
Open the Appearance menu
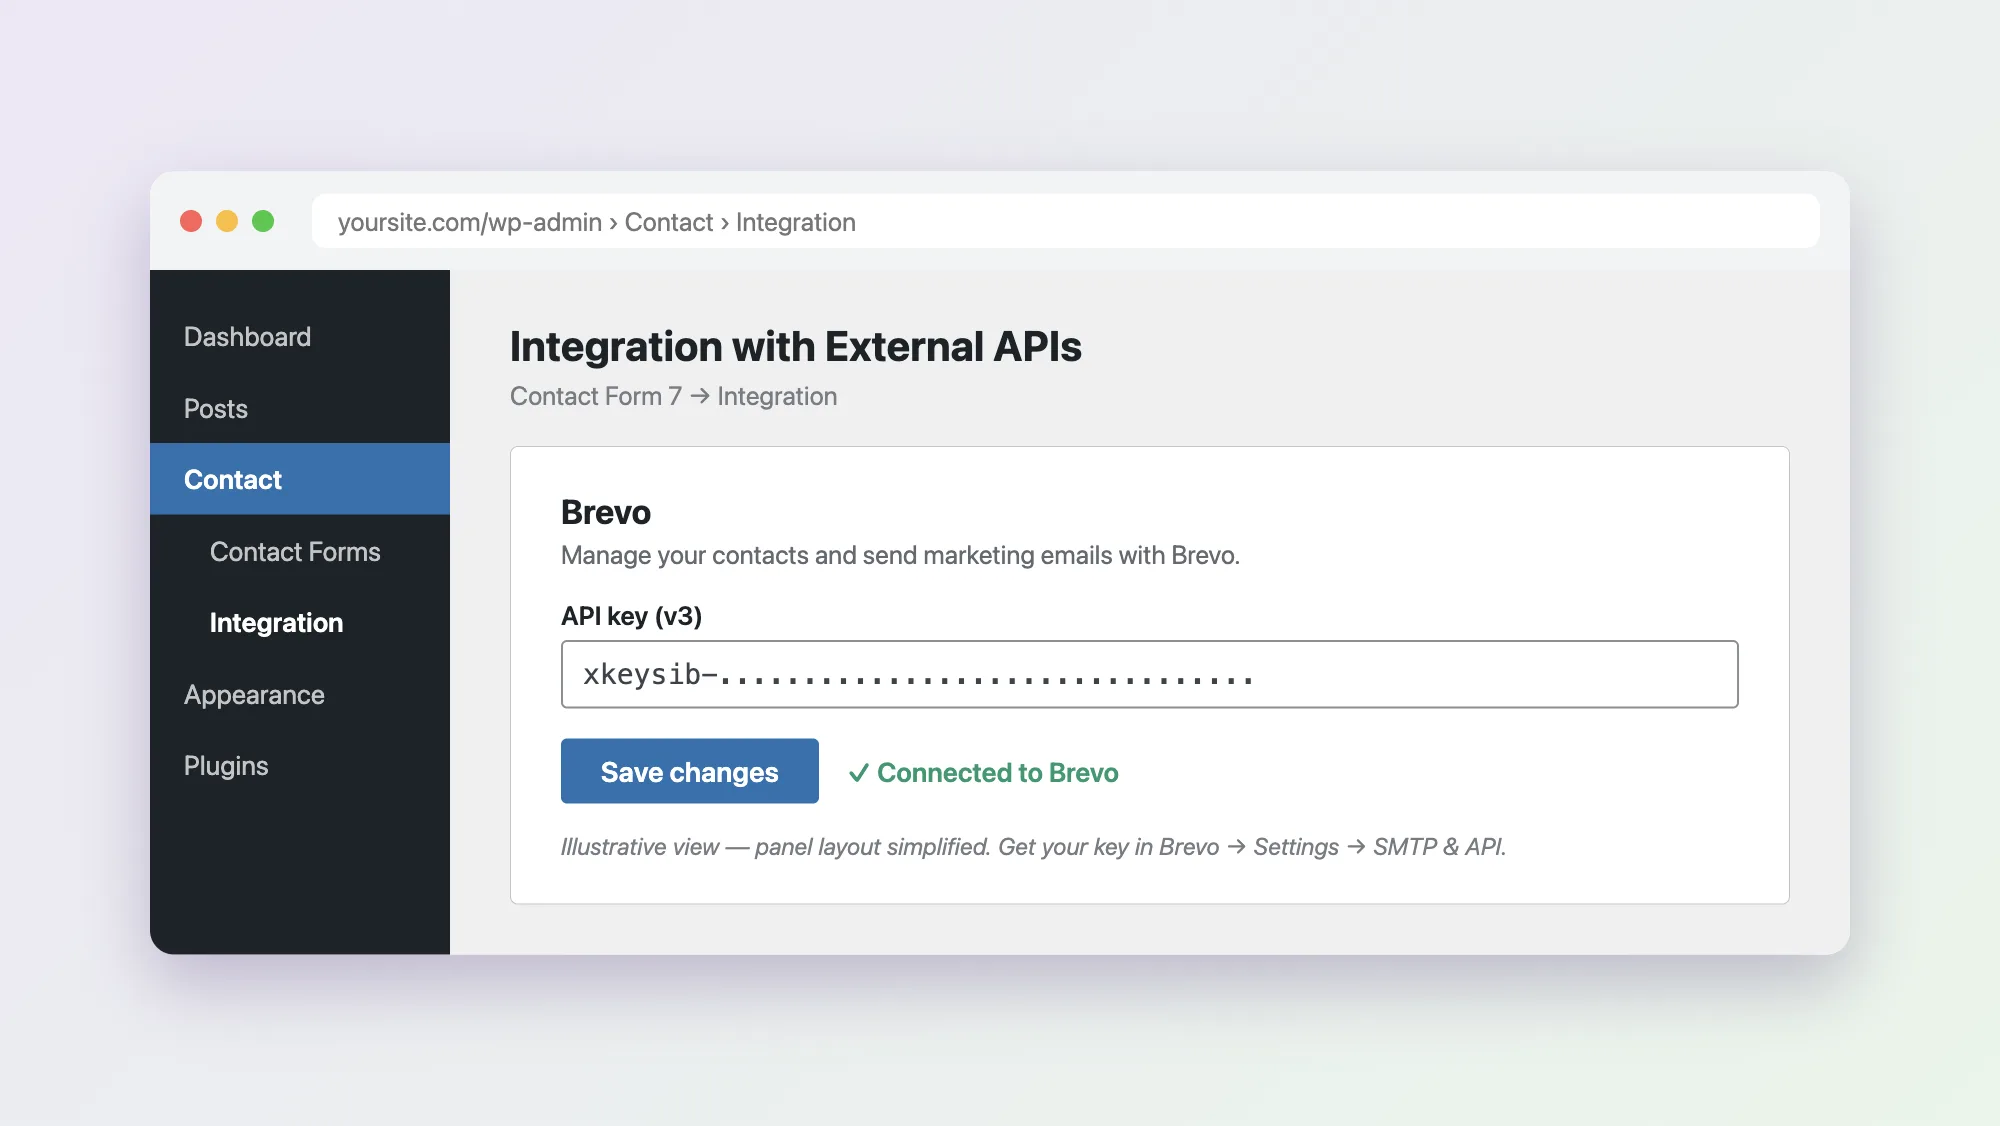254,695
